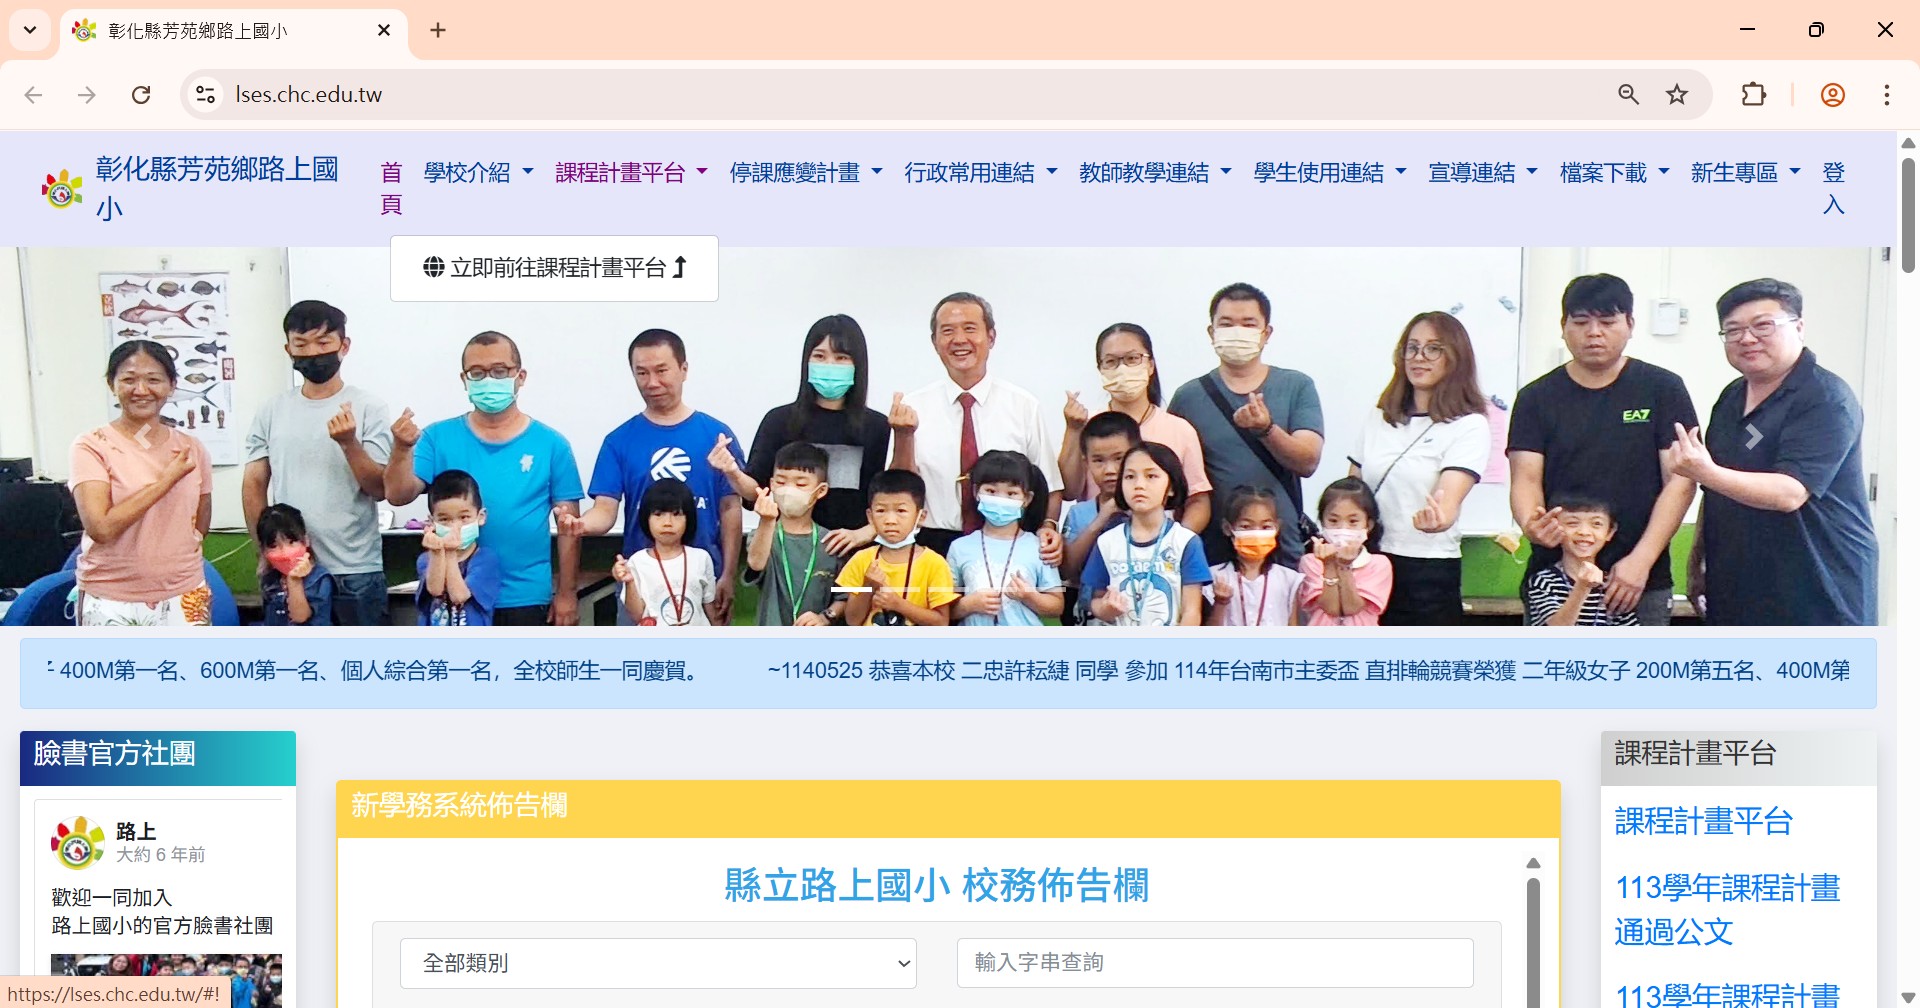Screen dimensions: 1920x1008
Task: Click 立即前往課程計畫平台 link
Action: point(555,268)
